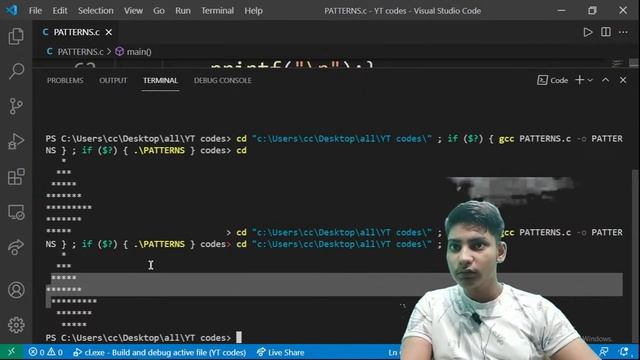The width and height of the screenshot is (640, 360).
Task: Open Live Share icon in activity bar
Action: click(16, 247)
